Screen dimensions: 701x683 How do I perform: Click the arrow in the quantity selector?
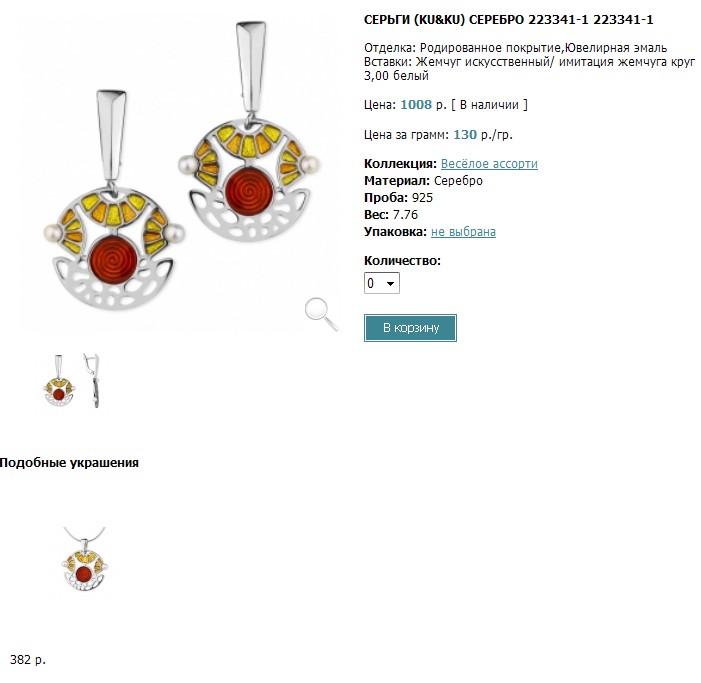(390, 283)
